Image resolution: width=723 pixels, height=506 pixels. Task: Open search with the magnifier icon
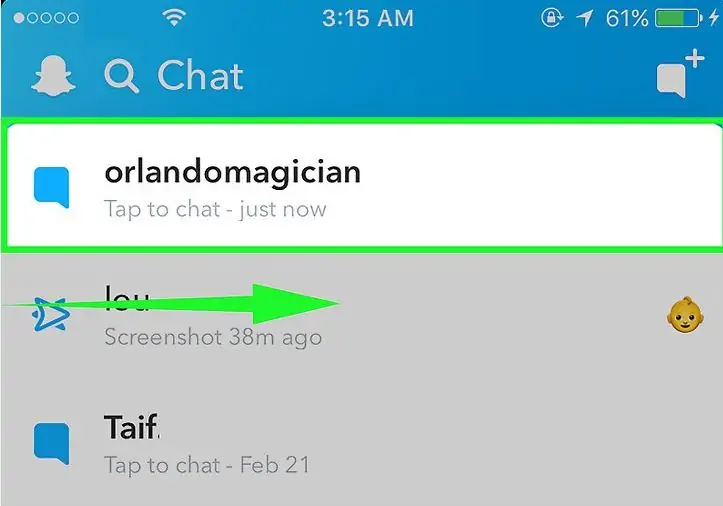122,77
